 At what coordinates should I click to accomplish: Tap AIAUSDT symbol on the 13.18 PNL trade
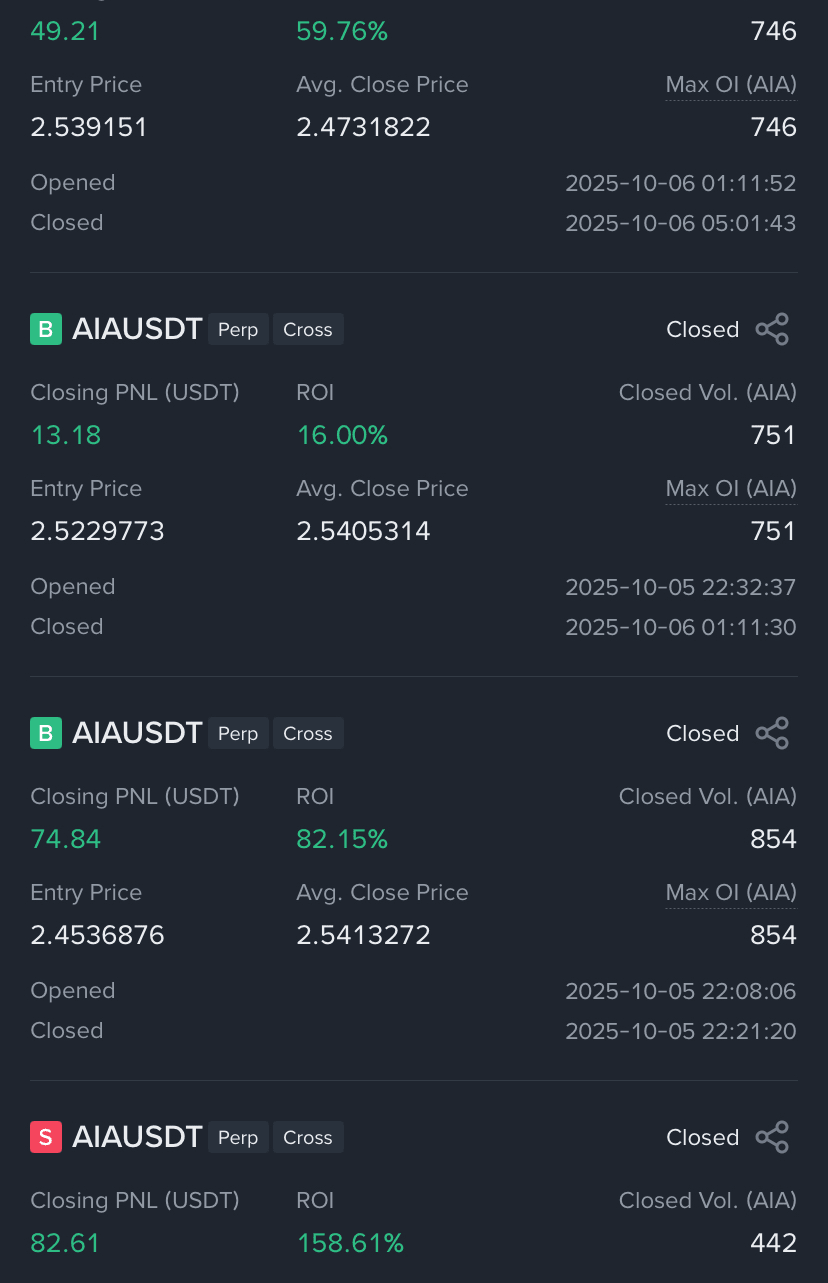coord(137,329)
